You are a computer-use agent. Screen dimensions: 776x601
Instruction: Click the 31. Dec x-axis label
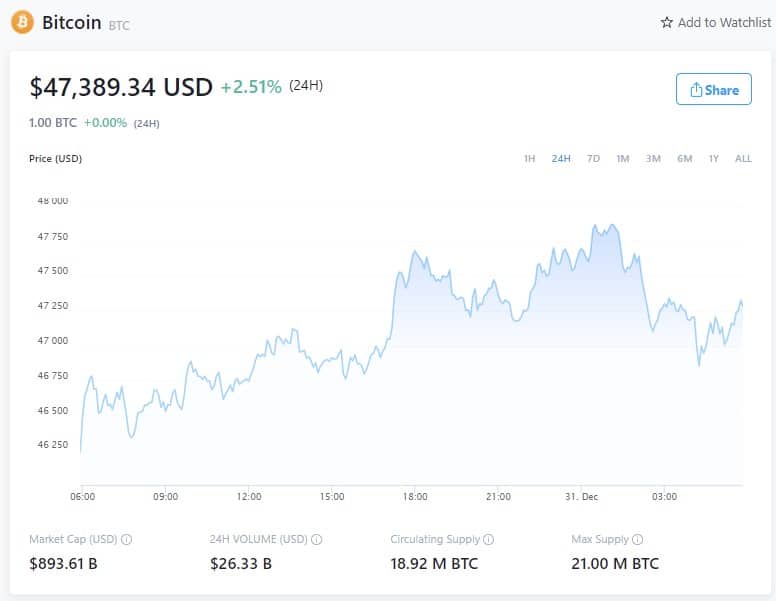tap(582, 497)
